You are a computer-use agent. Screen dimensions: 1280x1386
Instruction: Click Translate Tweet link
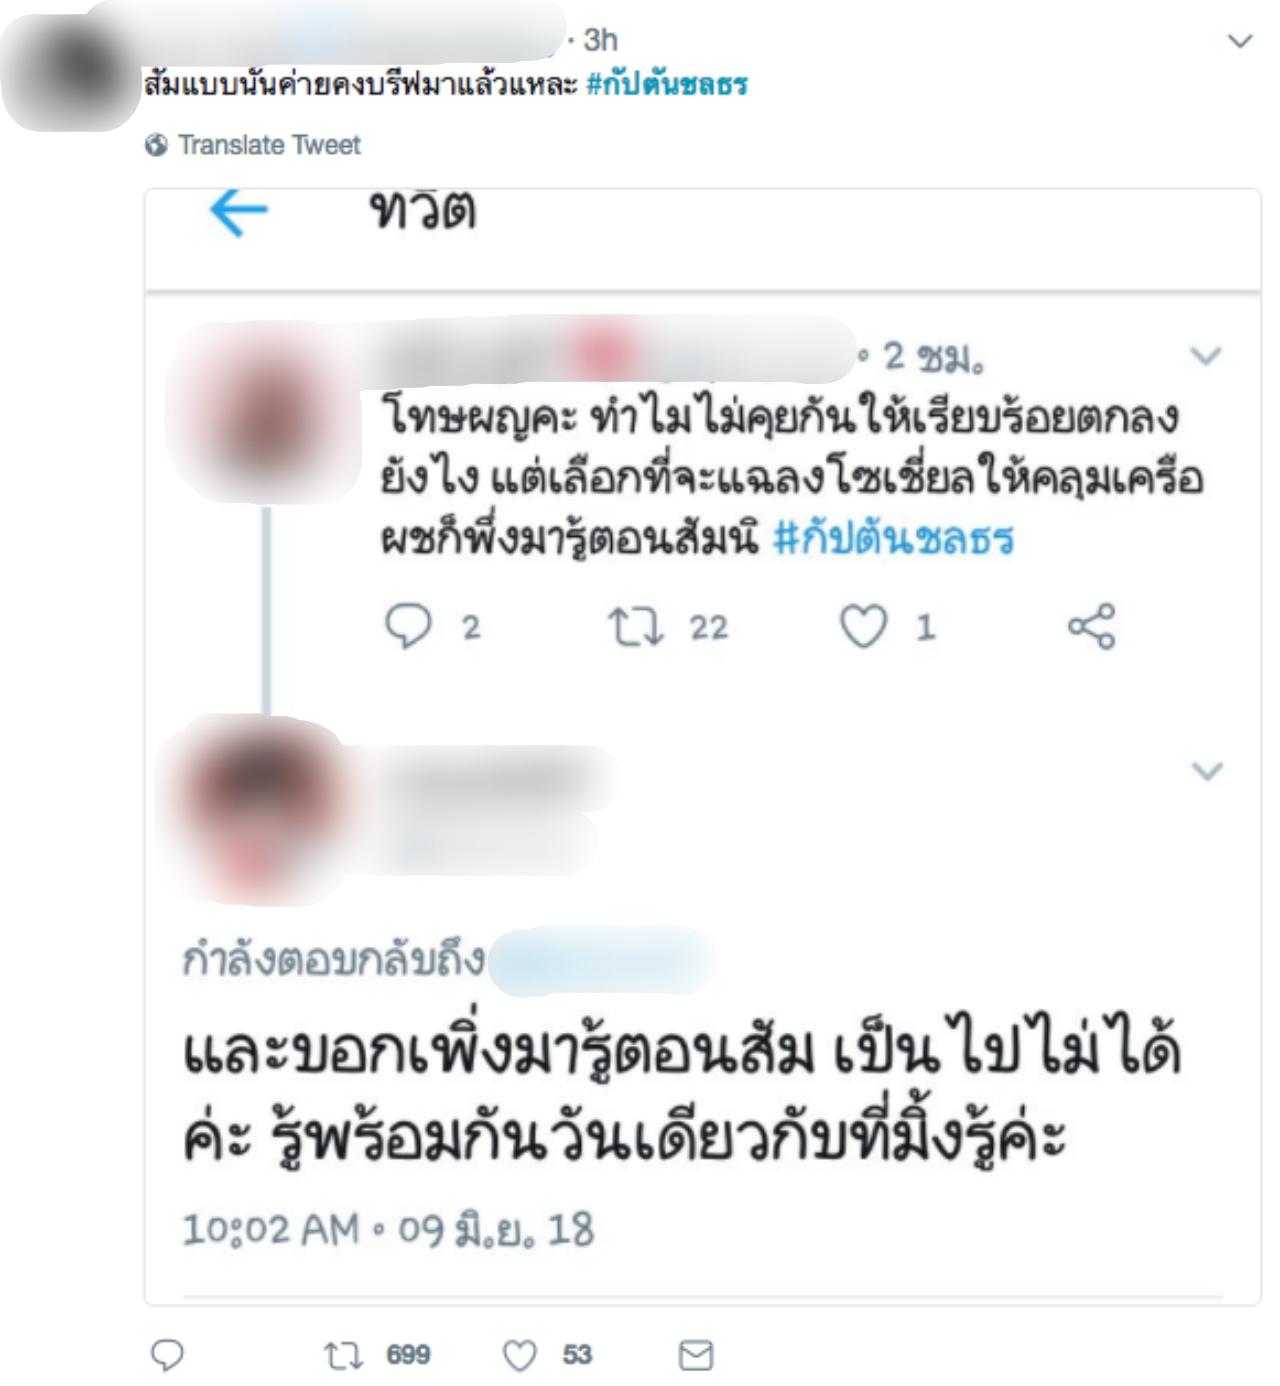point(269,145)
